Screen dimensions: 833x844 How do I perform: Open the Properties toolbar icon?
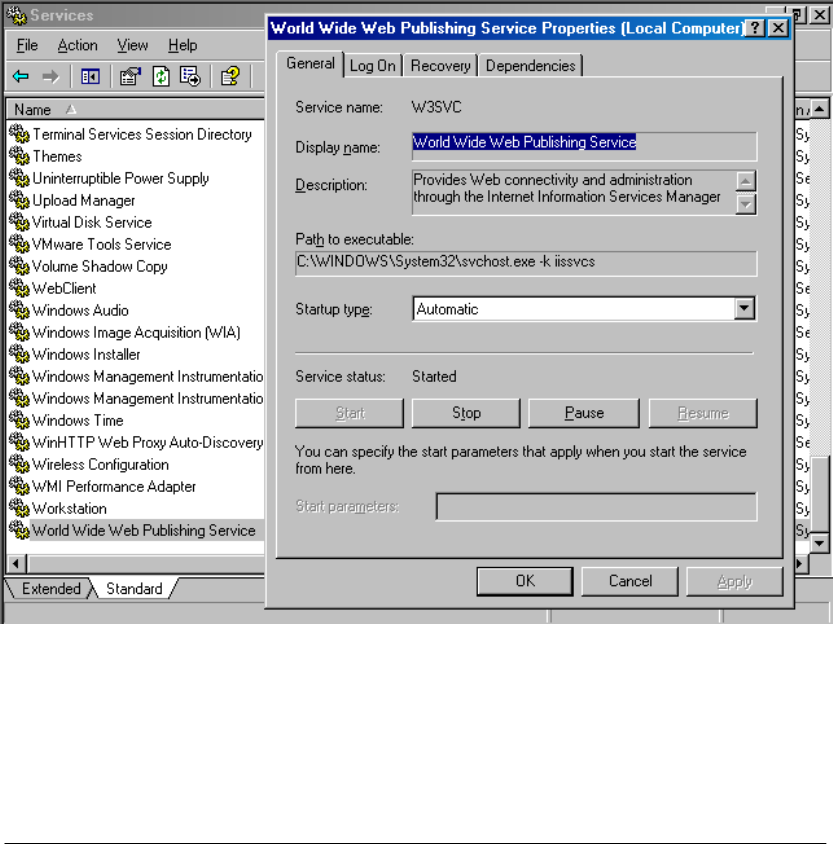pos(130,76)
